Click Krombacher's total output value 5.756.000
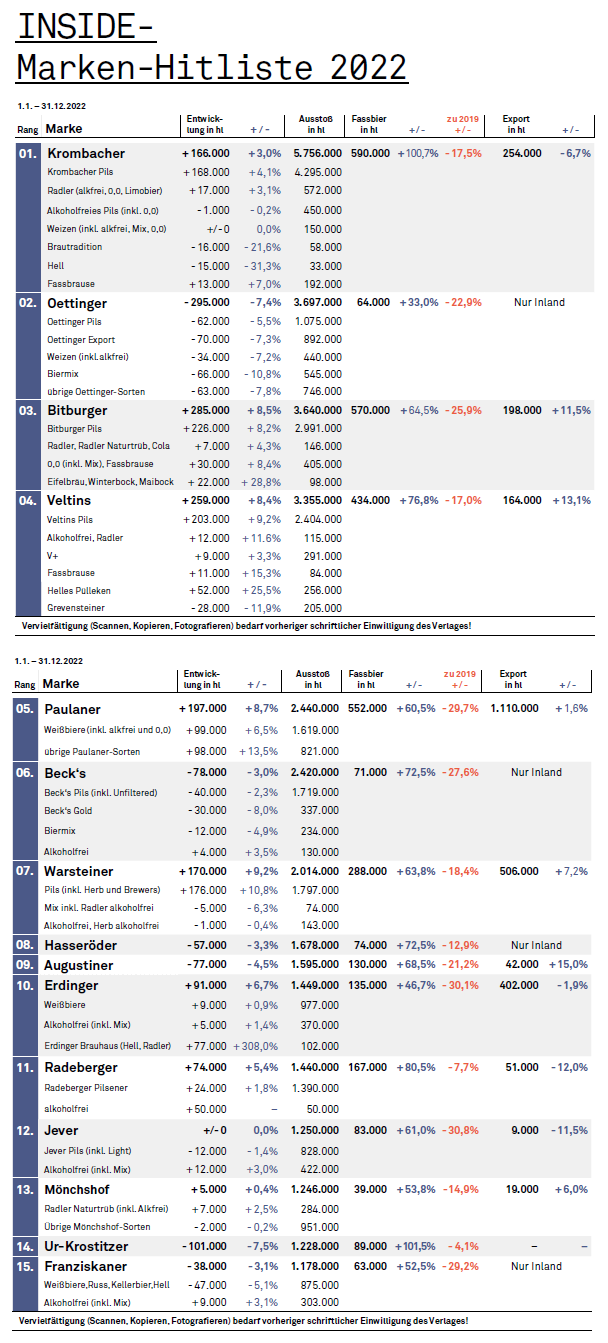This screenshot has height=1343, width=608. click(x=318, y=153)
